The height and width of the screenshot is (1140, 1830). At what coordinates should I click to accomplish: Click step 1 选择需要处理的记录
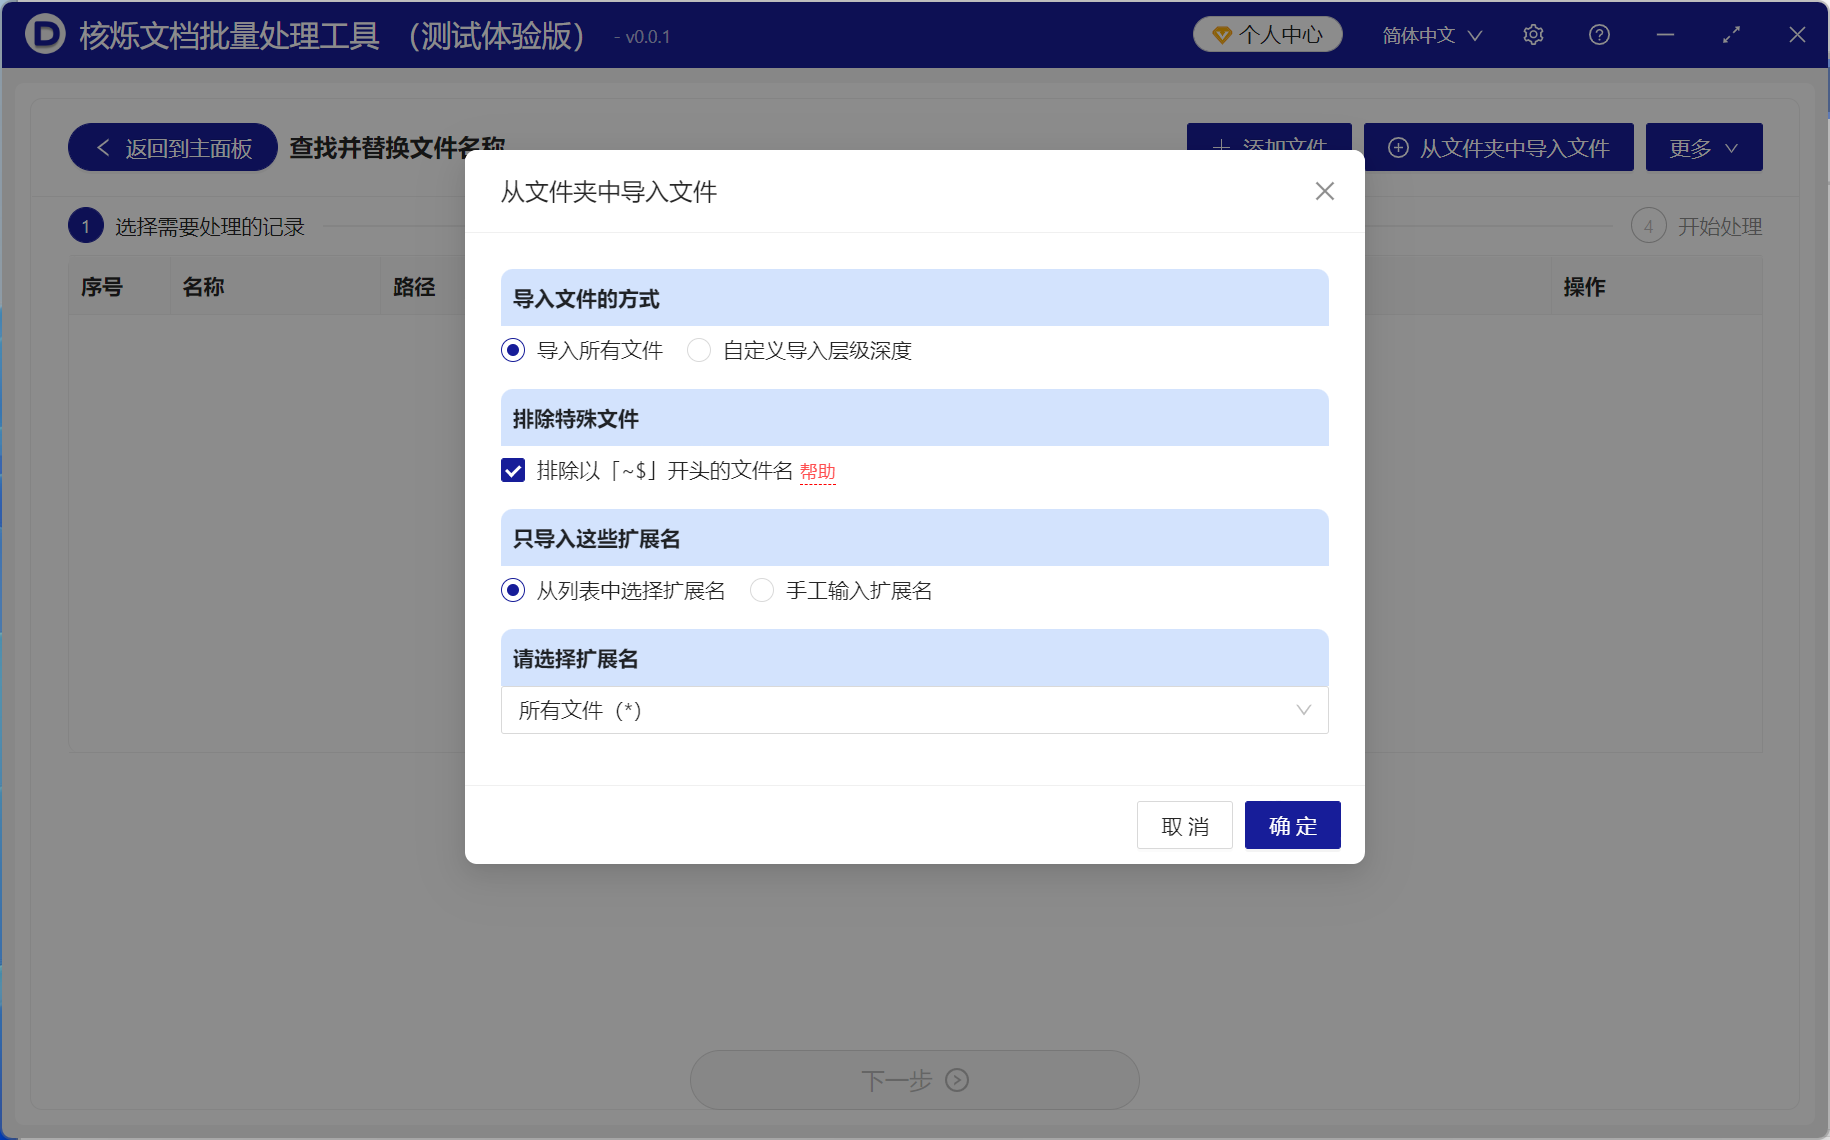pyautogui.click(x=187, y=226)
